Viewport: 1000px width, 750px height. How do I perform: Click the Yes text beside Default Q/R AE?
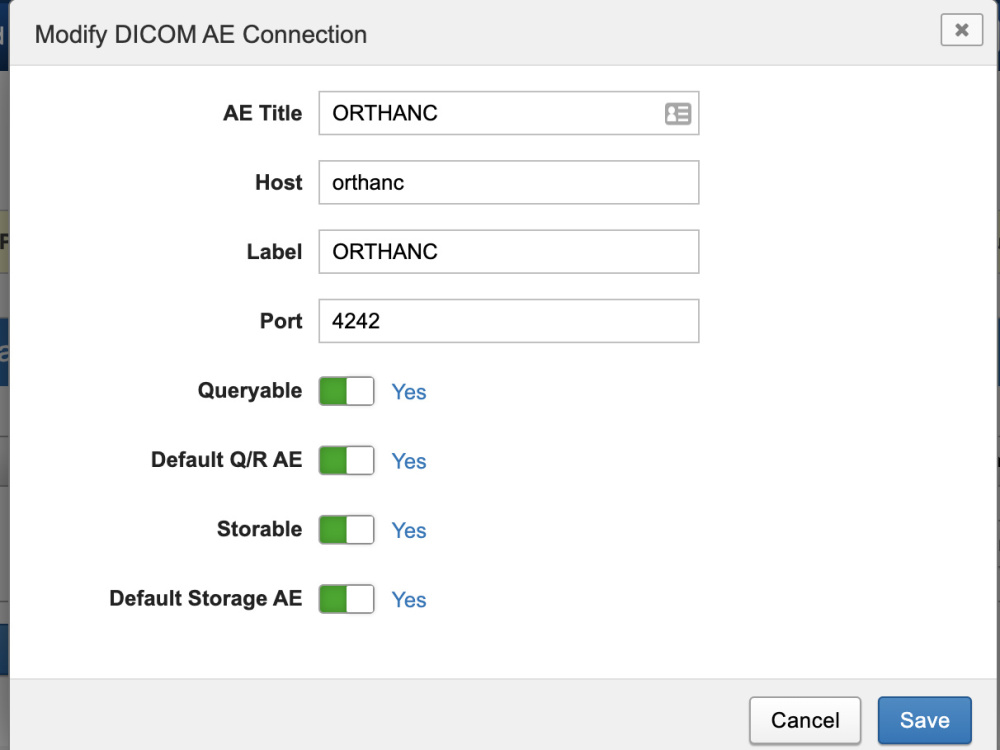409,461
